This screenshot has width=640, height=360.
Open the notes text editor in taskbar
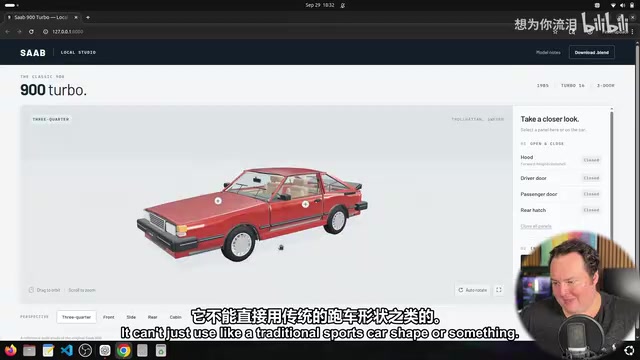48,350
